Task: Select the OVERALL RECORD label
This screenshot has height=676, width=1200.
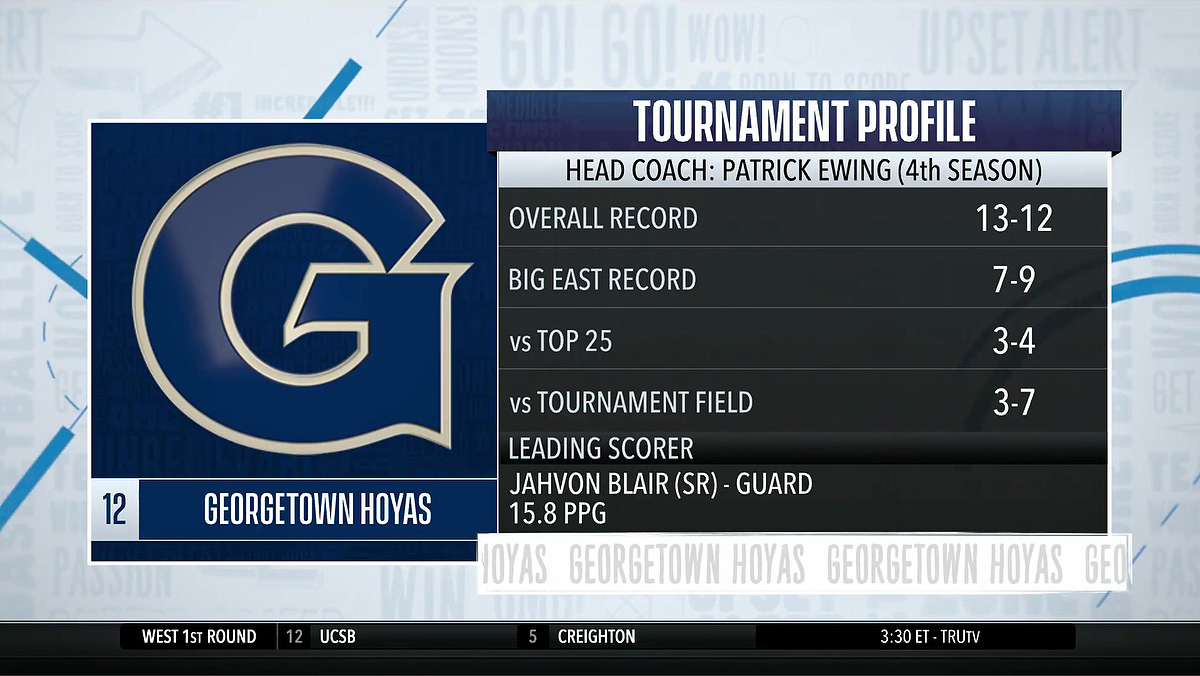Action: click(x=603, y=218)
